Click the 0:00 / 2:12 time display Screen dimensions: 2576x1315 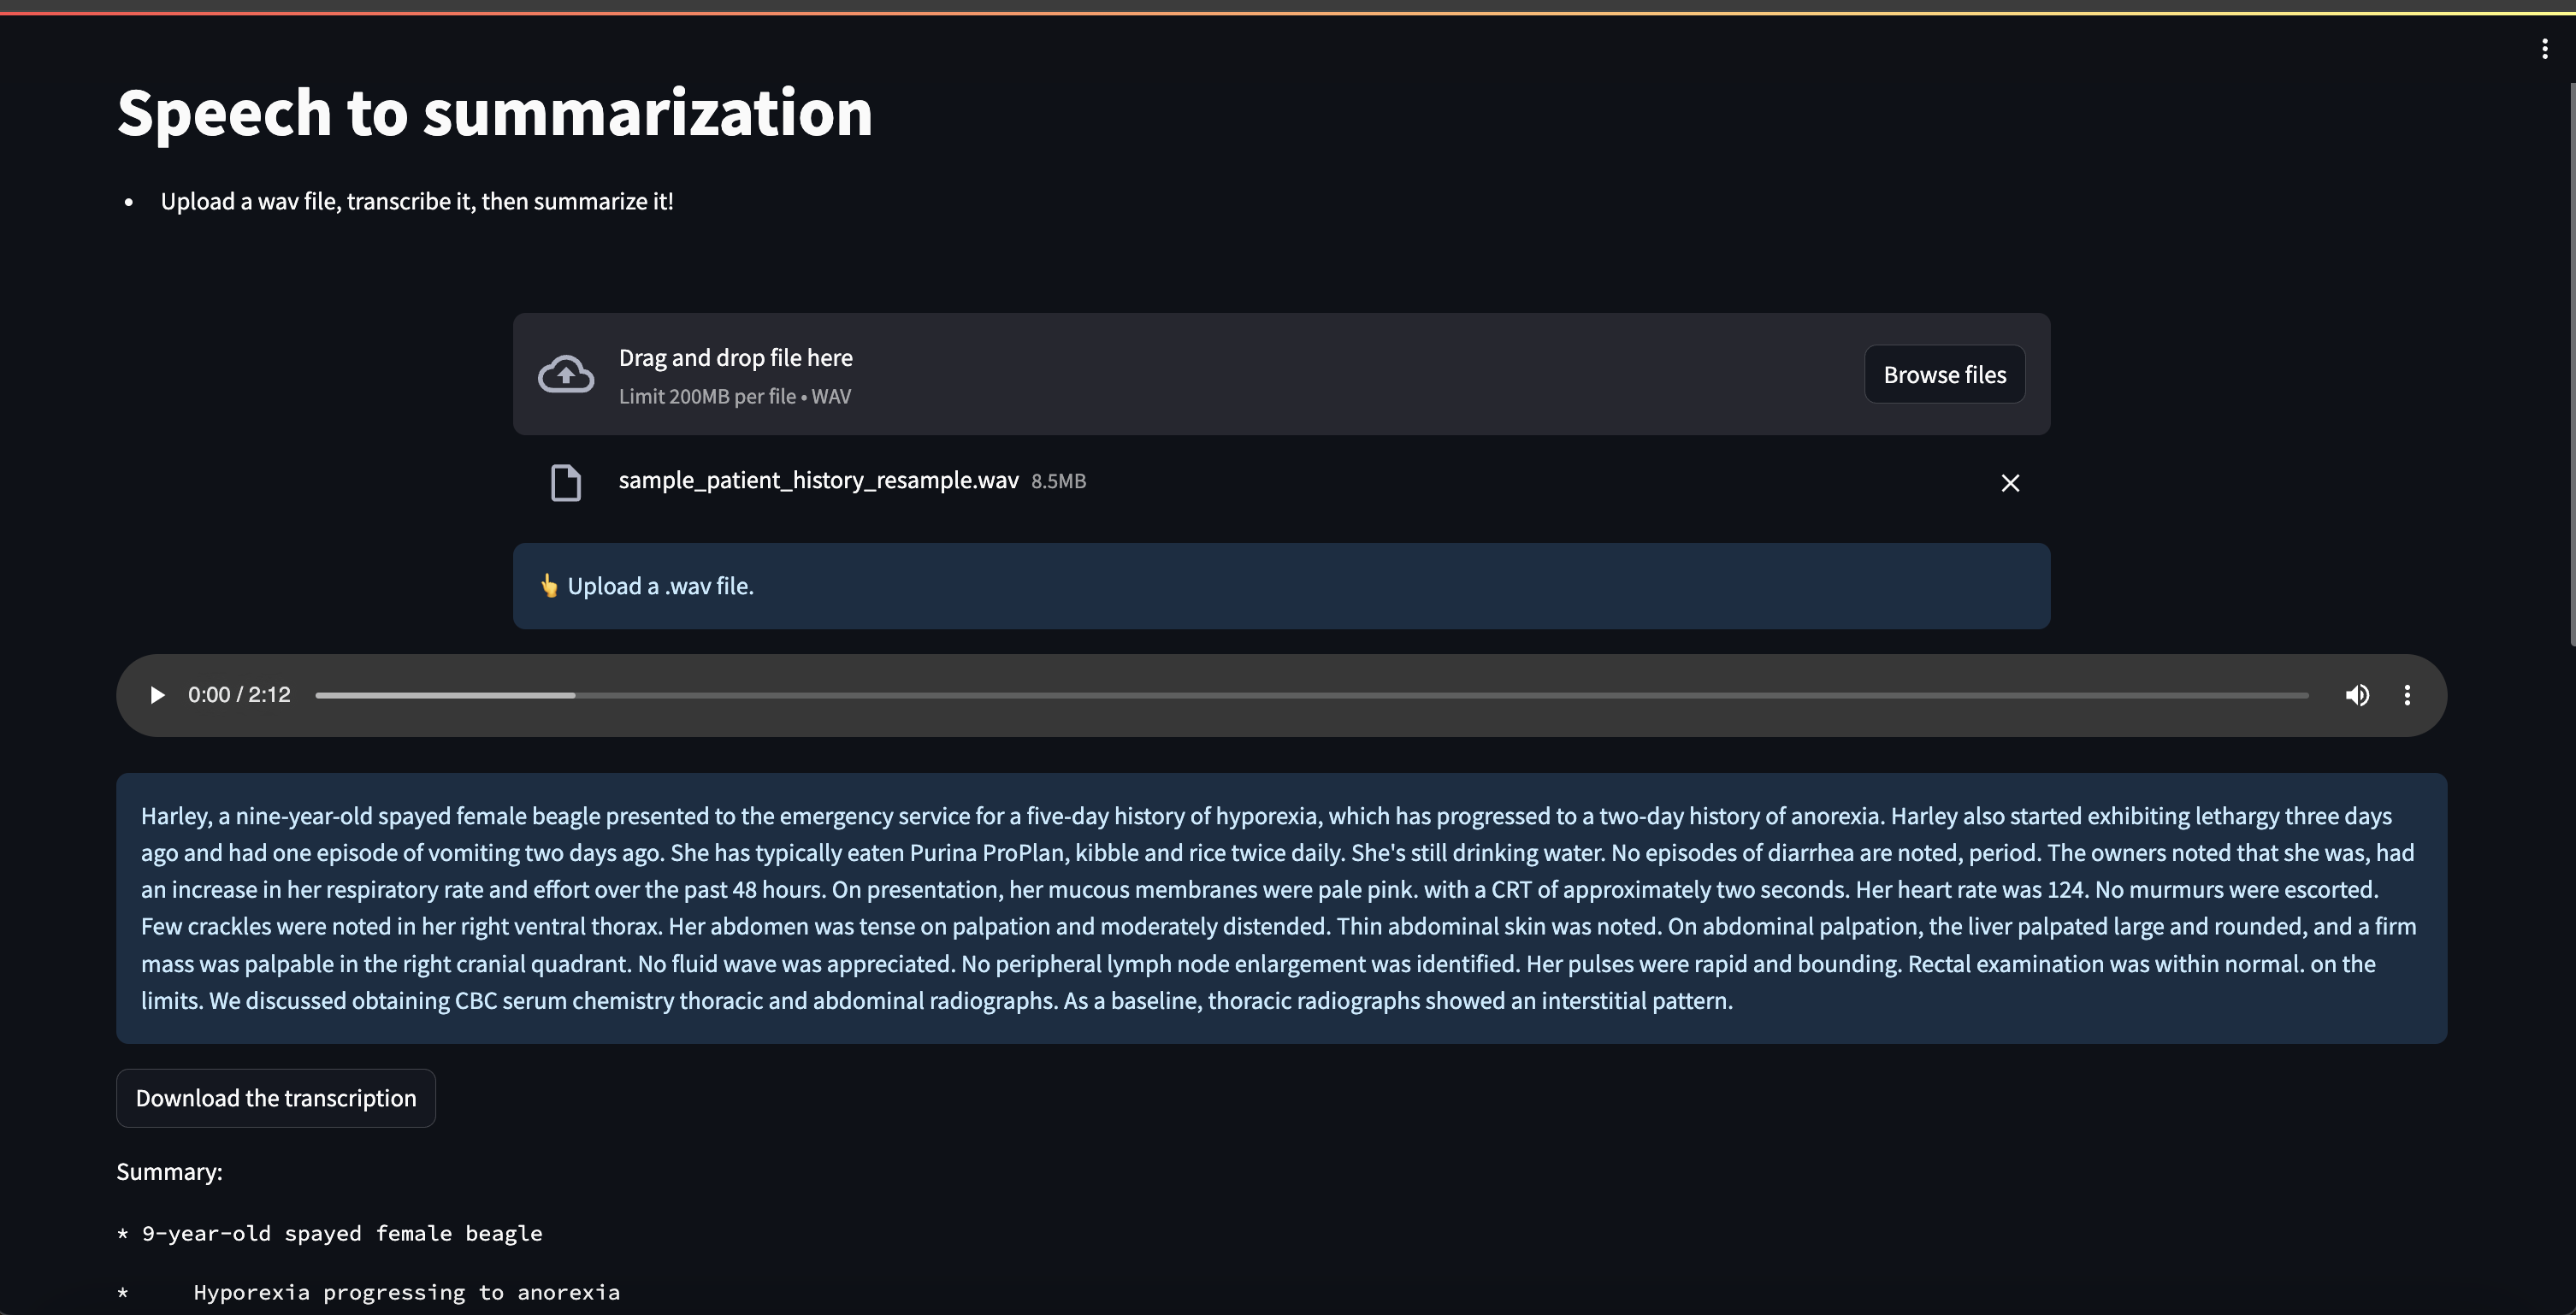239,695
